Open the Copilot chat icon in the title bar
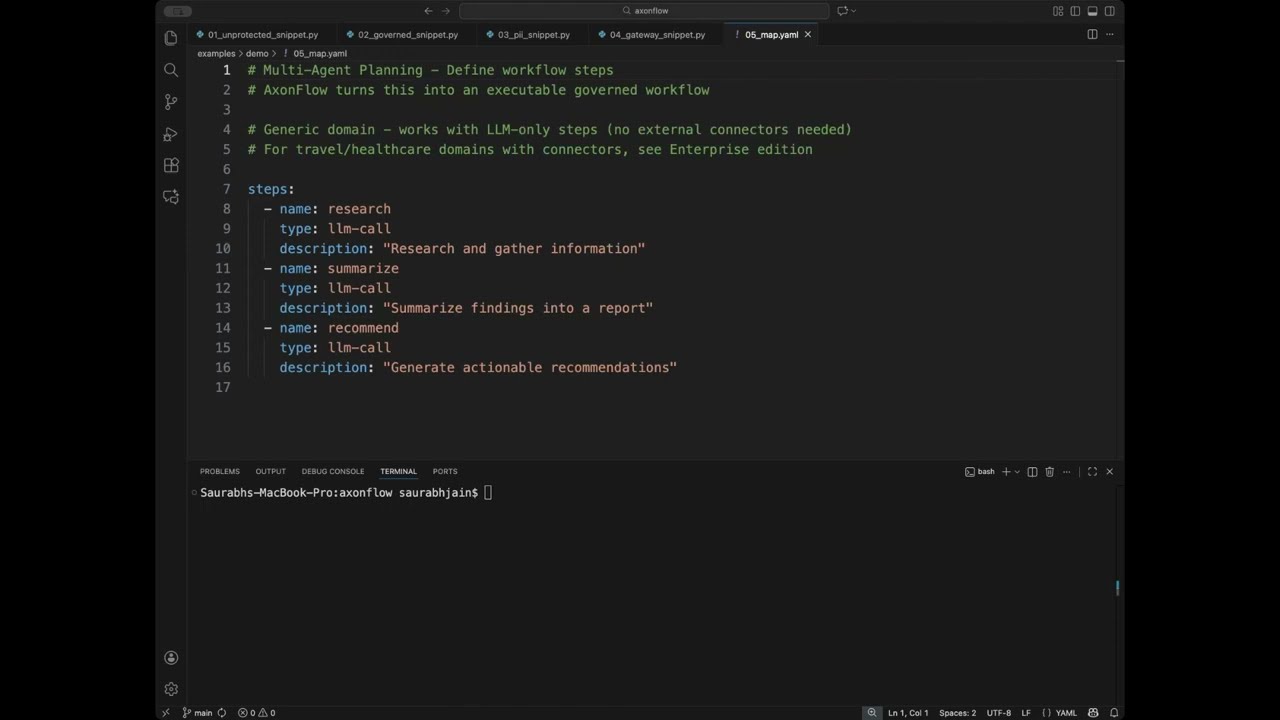 click(x=842, y=11)
